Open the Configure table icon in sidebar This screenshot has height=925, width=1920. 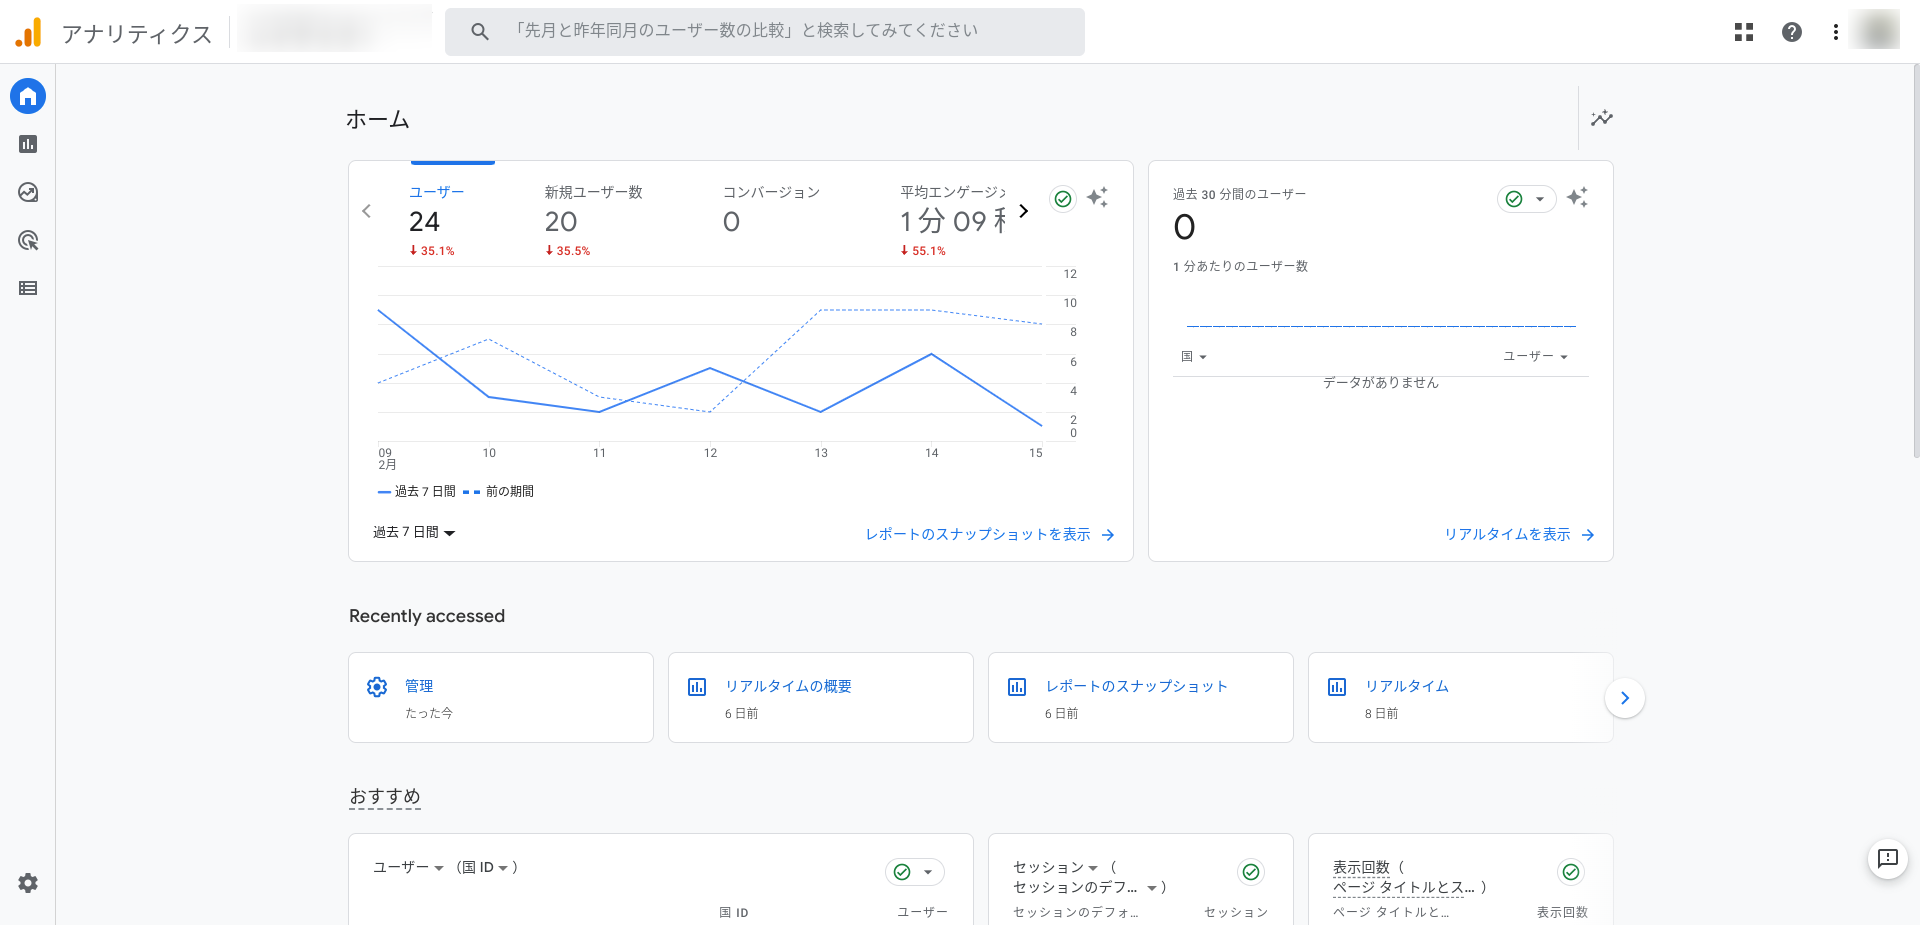[x=28, y=288]
